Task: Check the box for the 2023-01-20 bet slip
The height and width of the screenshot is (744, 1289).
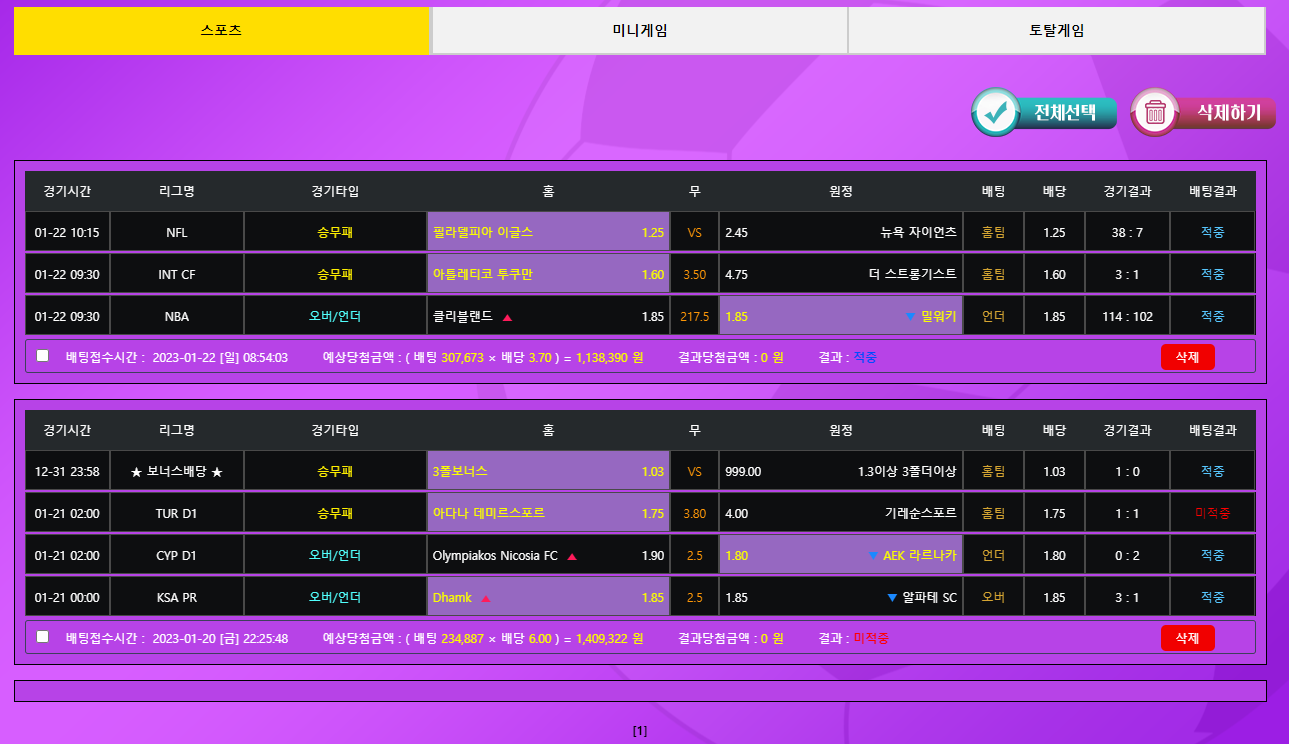Action: (42, 637)
